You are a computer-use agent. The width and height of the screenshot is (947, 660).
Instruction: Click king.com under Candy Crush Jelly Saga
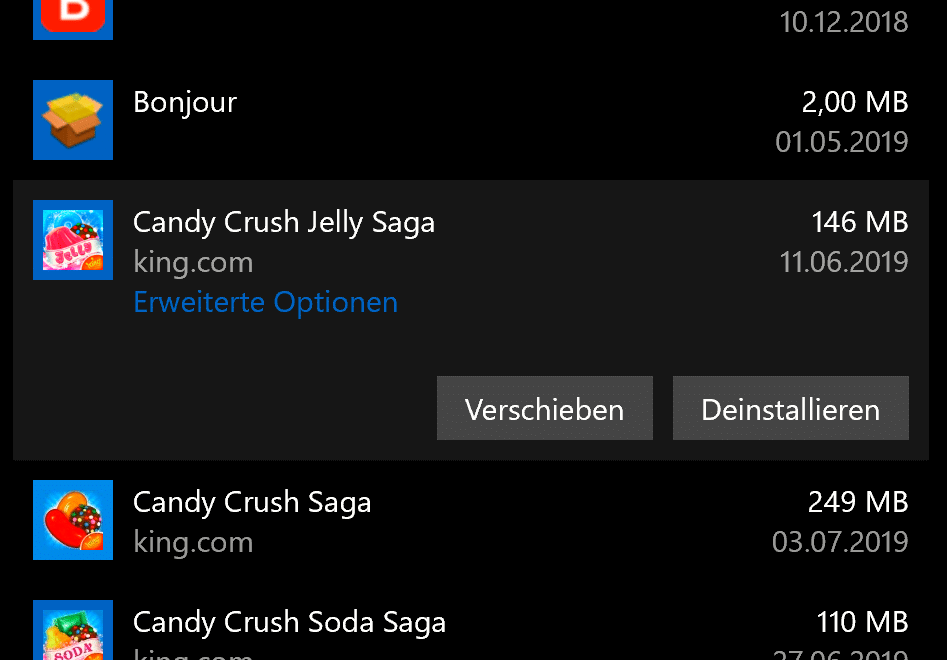tap(193, 263)
